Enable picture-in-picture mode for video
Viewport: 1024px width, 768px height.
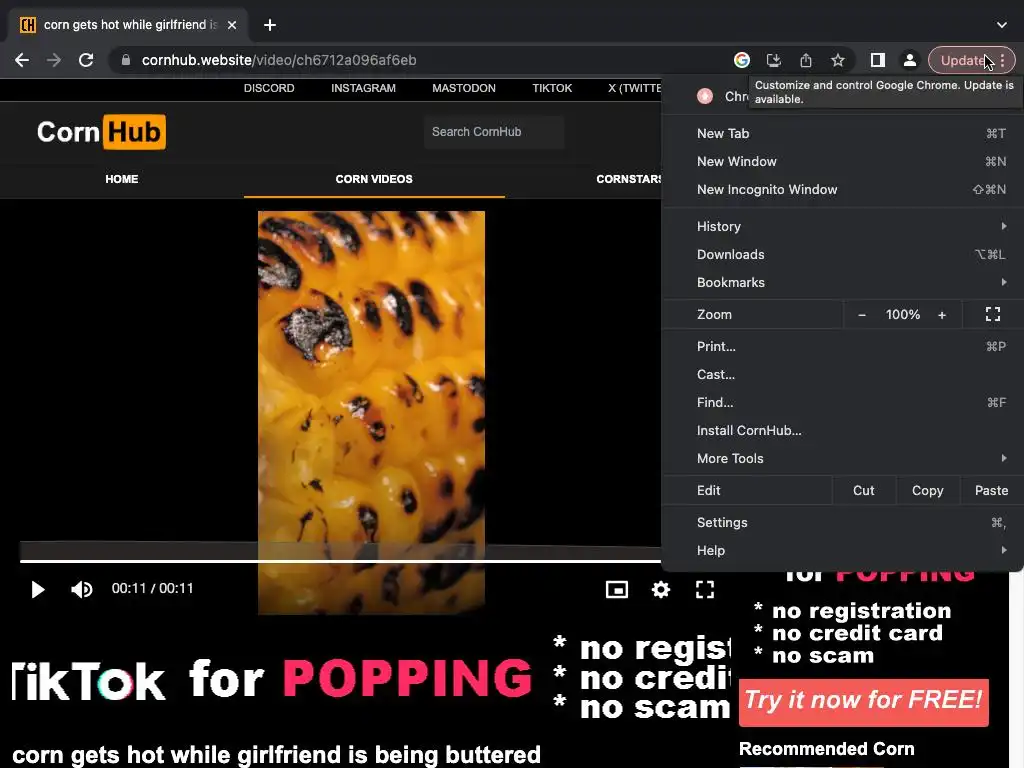616,589
